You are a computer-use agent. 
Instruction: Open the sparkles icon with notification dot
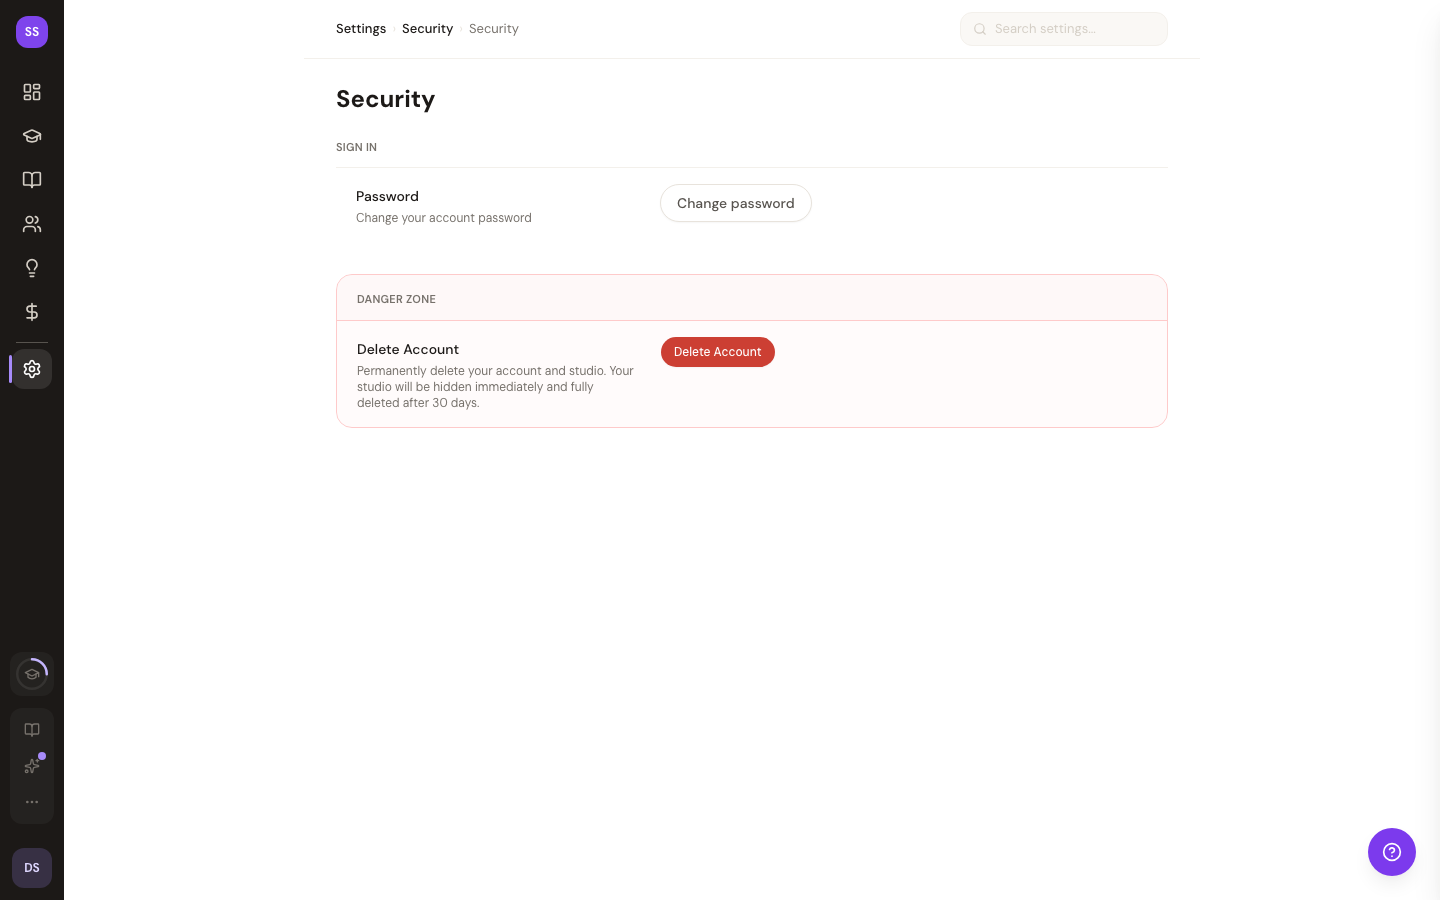point(32,766)
